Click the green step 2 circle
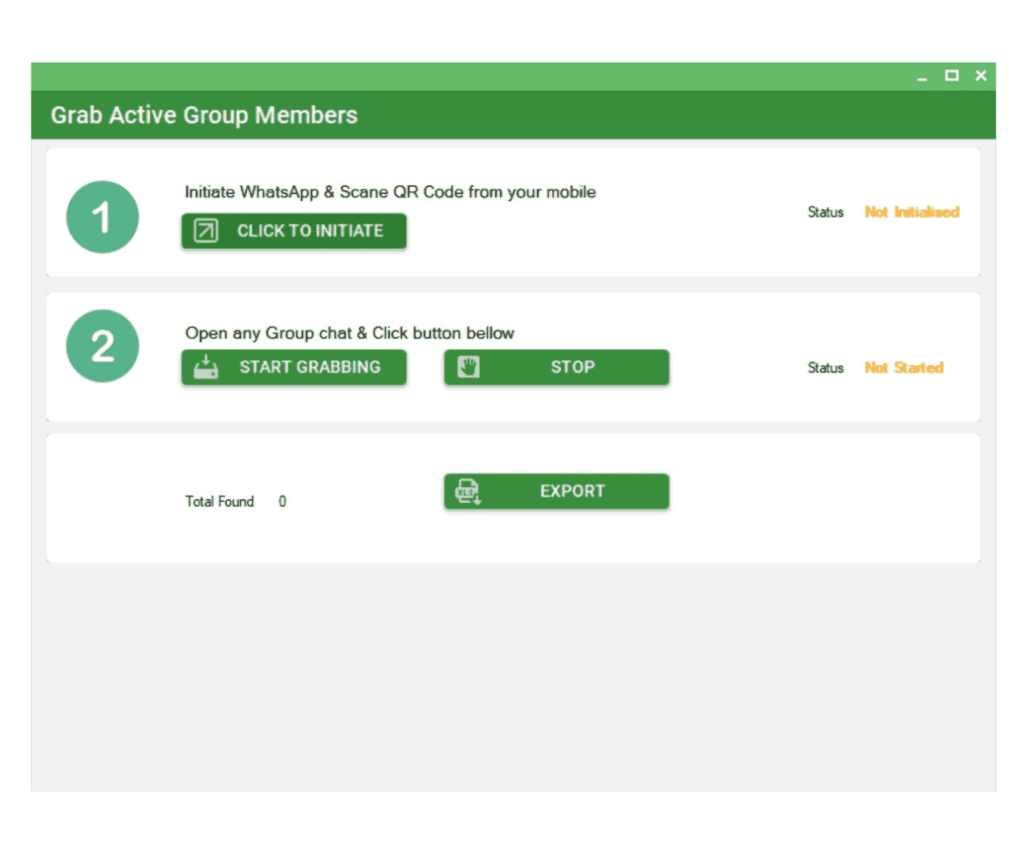This screenshot has width=1024, height=857. [x=102, y=346]
